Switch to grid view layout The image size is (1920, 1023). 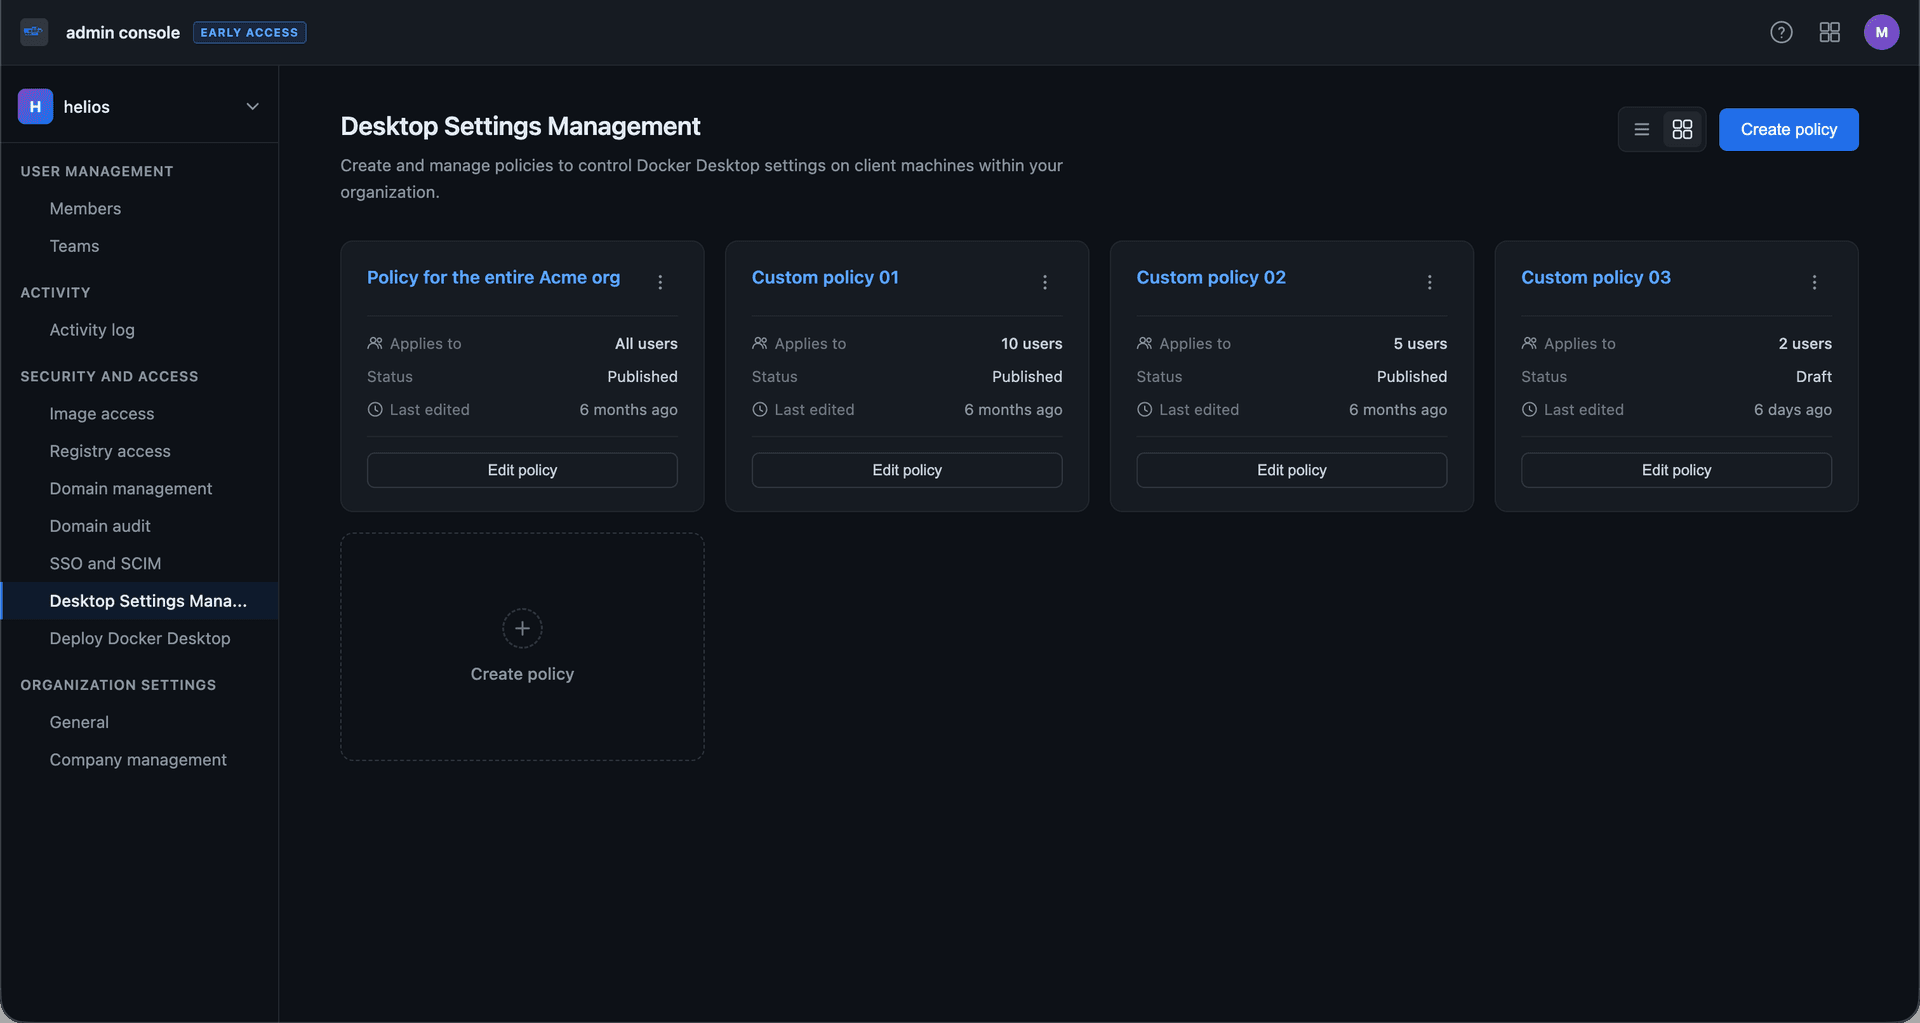pos(1682,129)
